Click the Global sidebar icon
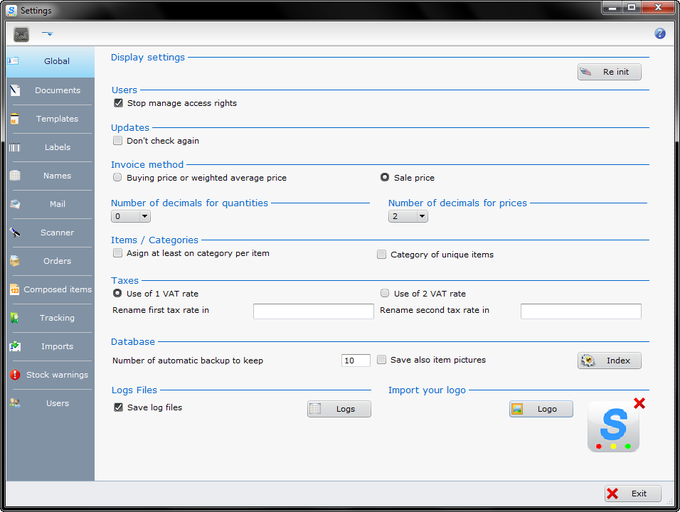This screenshot has width=680, height=512. coord(13,61)
